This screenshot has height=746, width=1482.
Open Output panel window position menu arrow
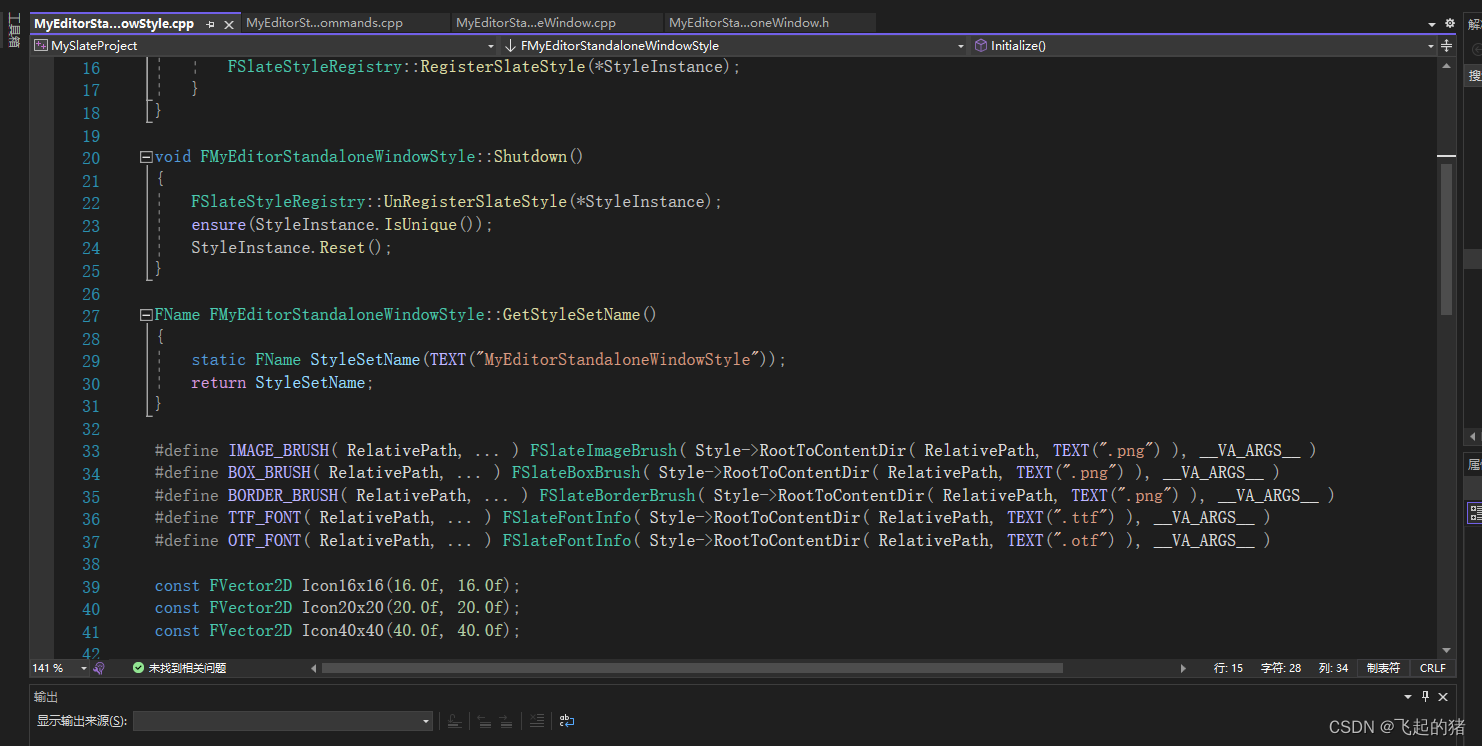pyautogui.click(x=1408, y=697)
